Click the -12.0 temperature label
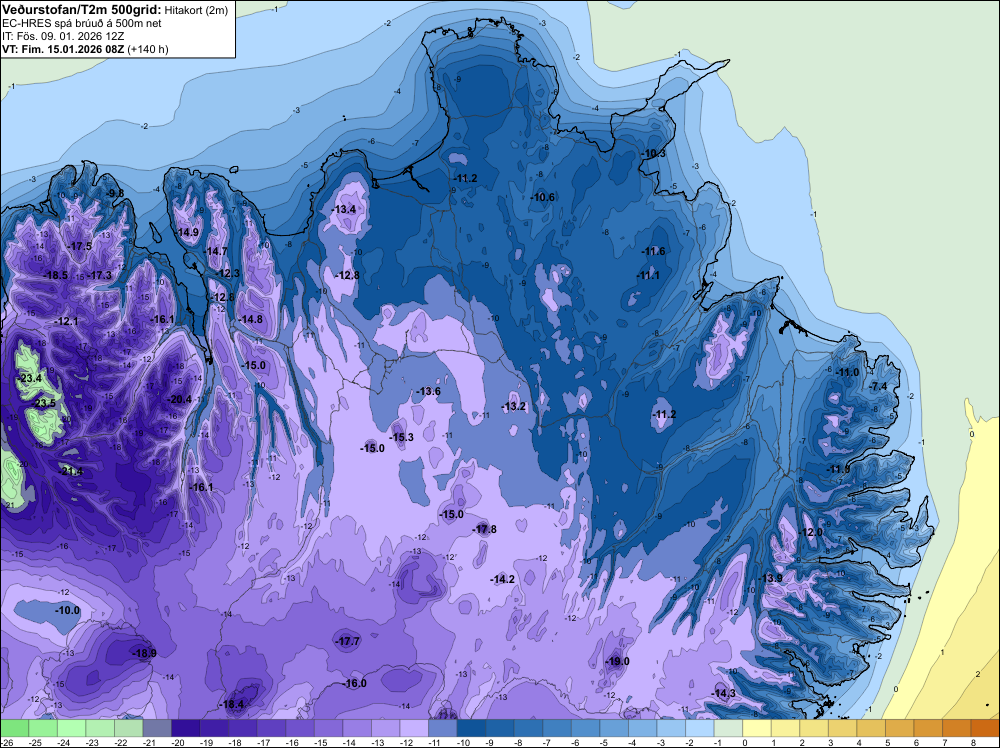The image size is (1000, 748). click(x=810, y=532)
